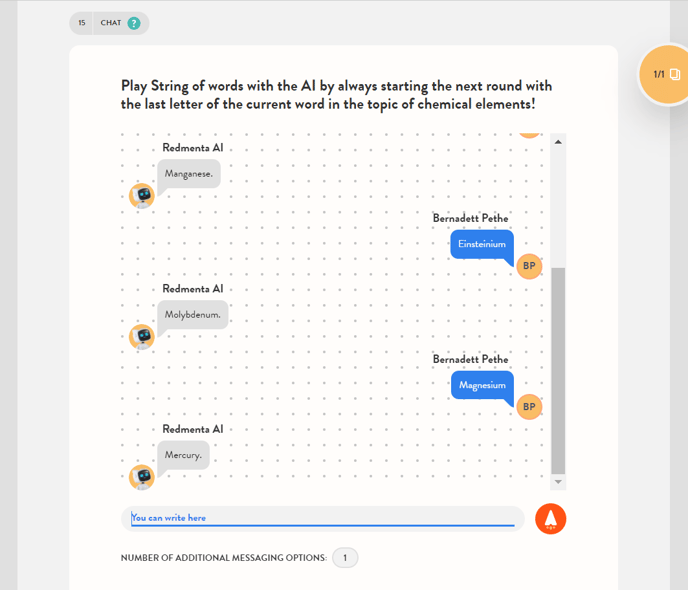Click robot avatar beside the Molybdenum message
Screen dimensions: 688x590
[142, 336]
